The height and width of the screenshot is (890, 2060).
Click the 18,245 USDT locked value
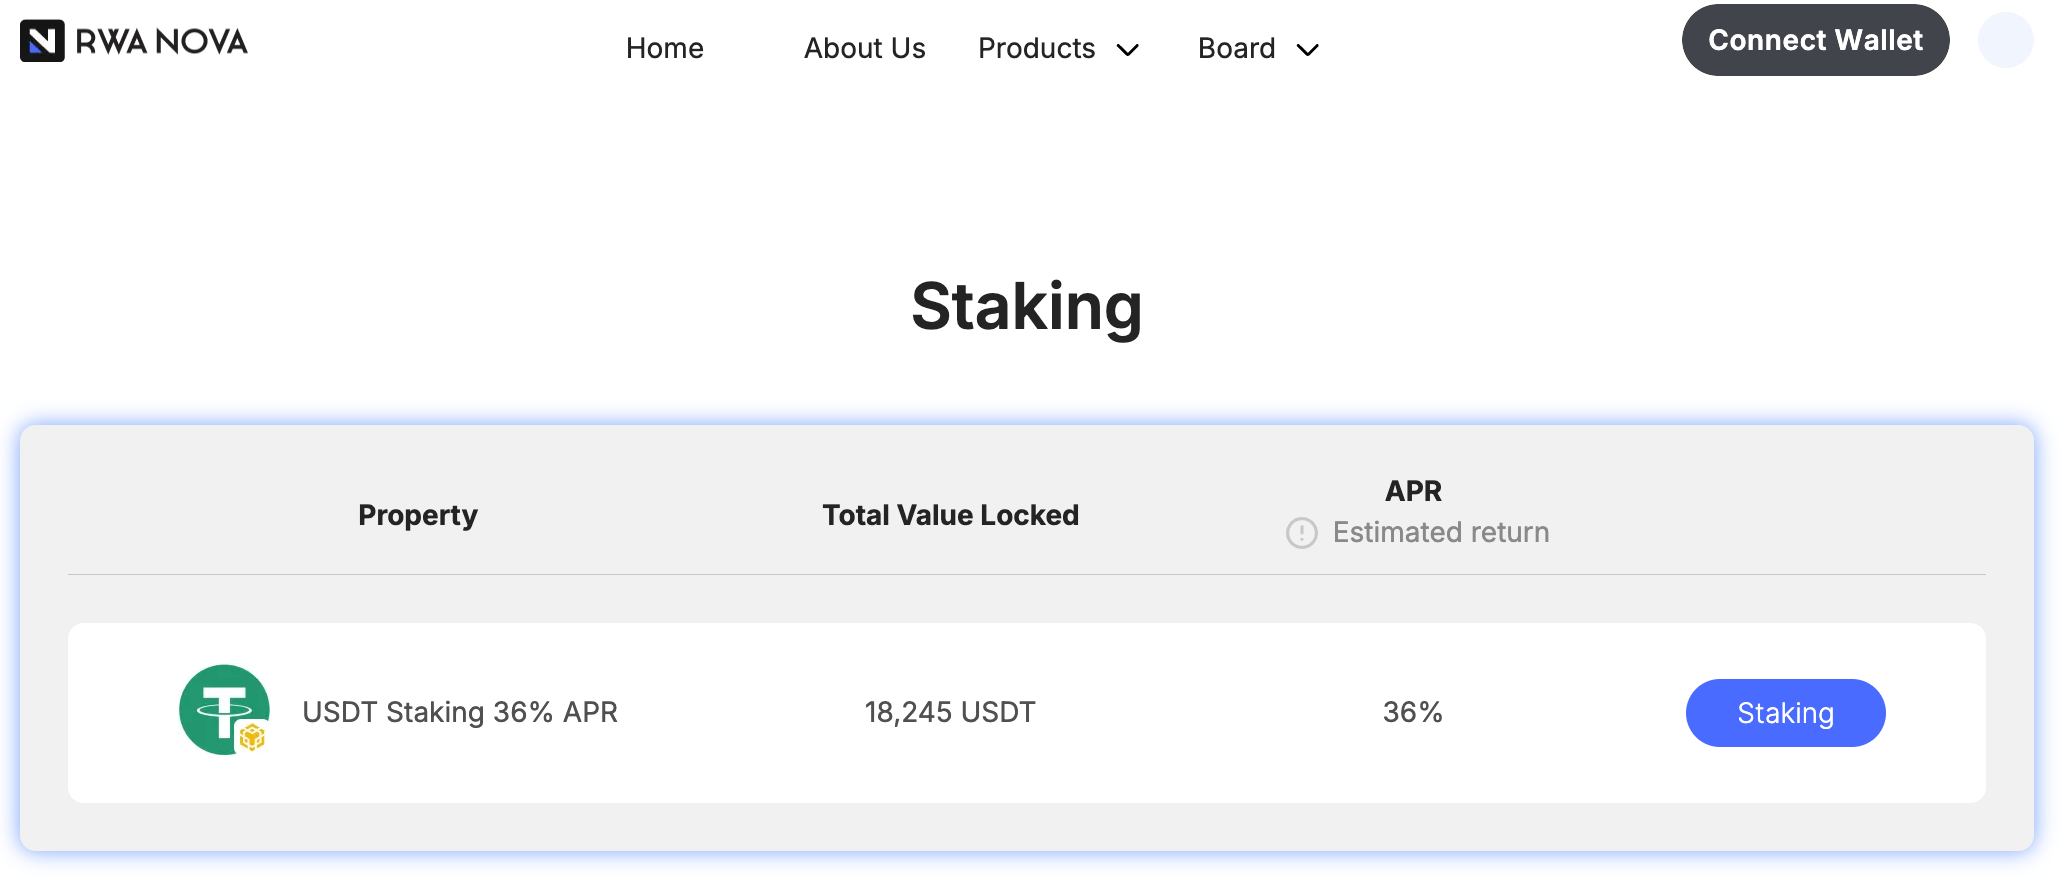pyautogui.click(x=950, y=712)
